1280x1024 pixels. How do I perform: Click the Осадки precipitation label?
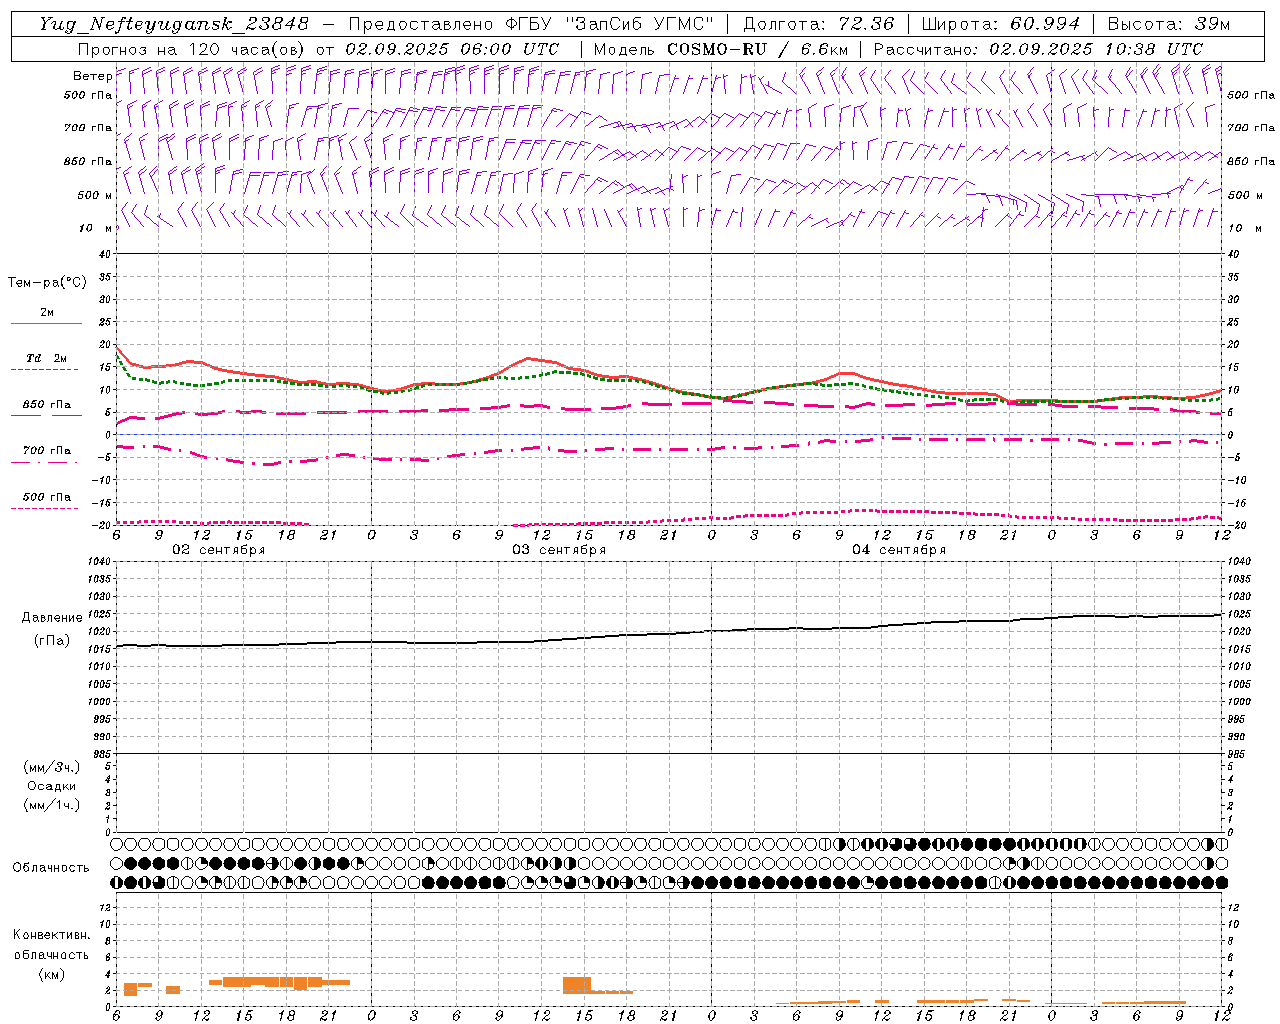pyautogui.click(x=52, y=787)
